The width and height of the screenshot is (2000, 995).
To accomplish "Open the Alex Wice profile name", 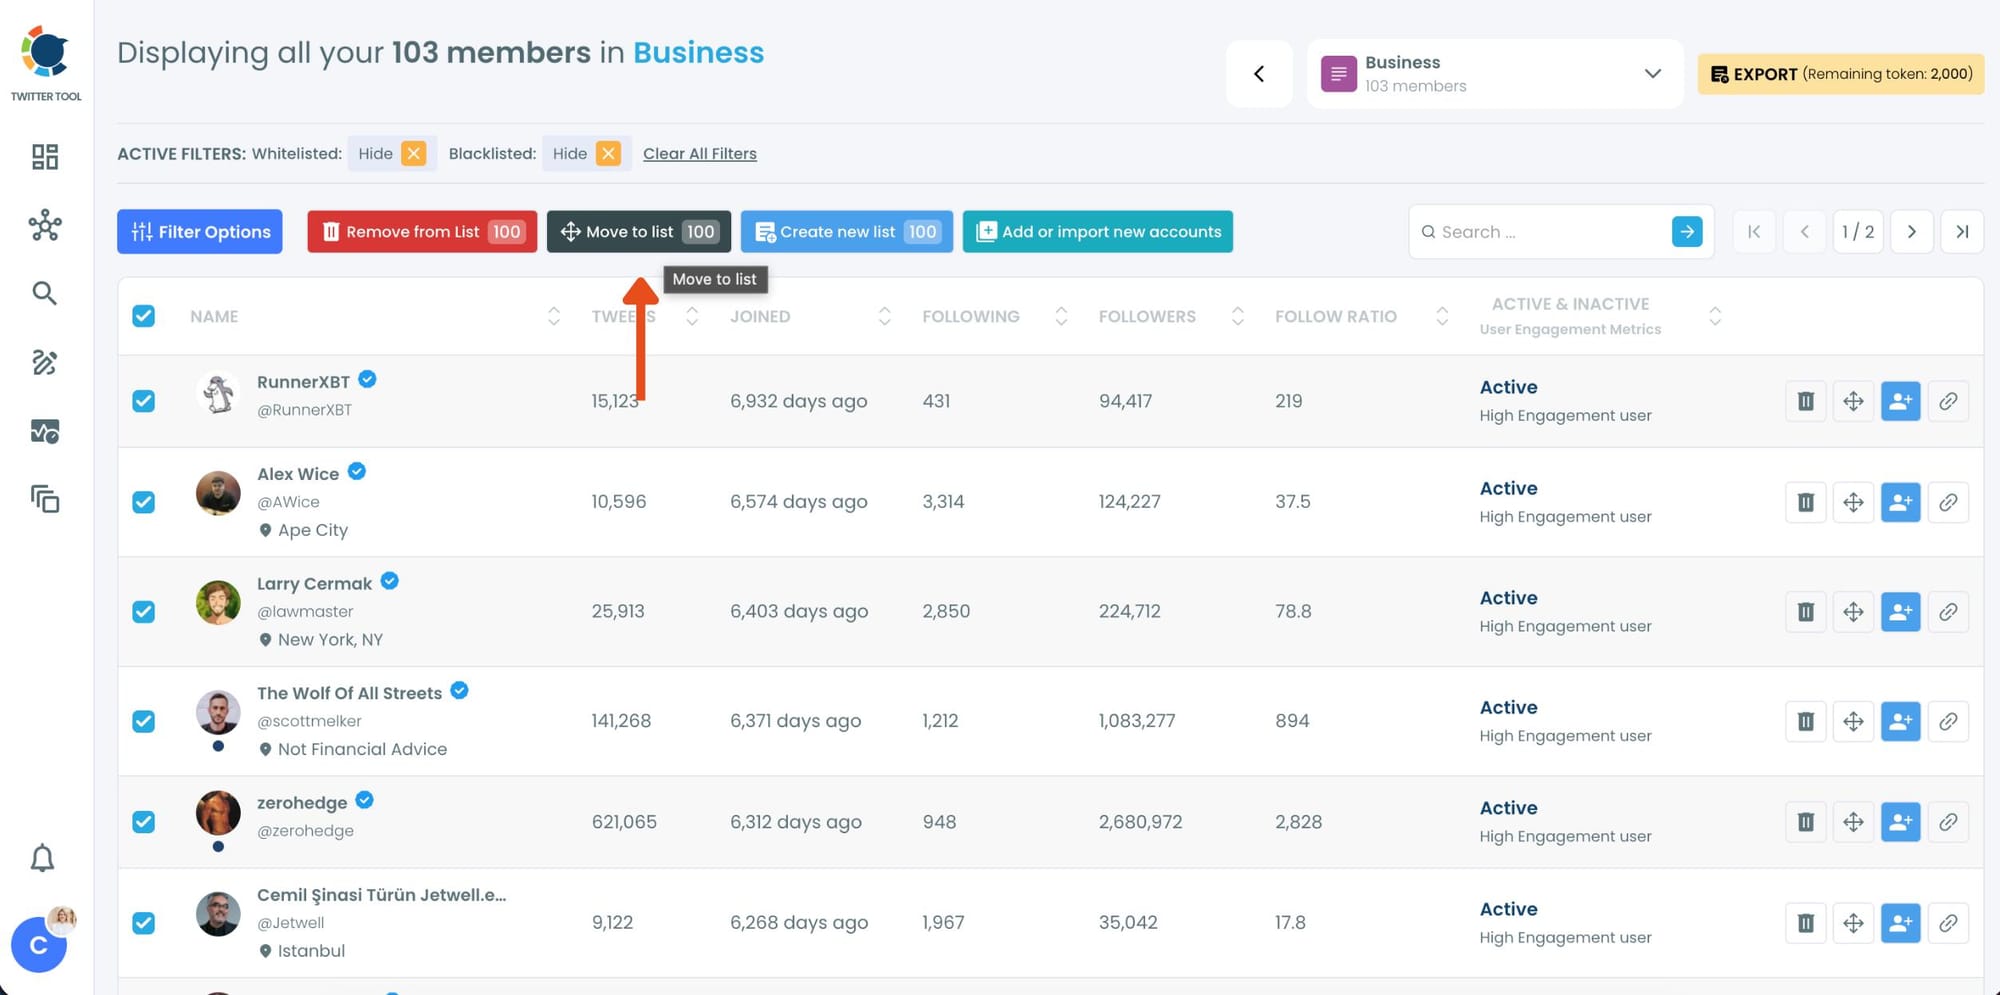I will coord(298,474).
